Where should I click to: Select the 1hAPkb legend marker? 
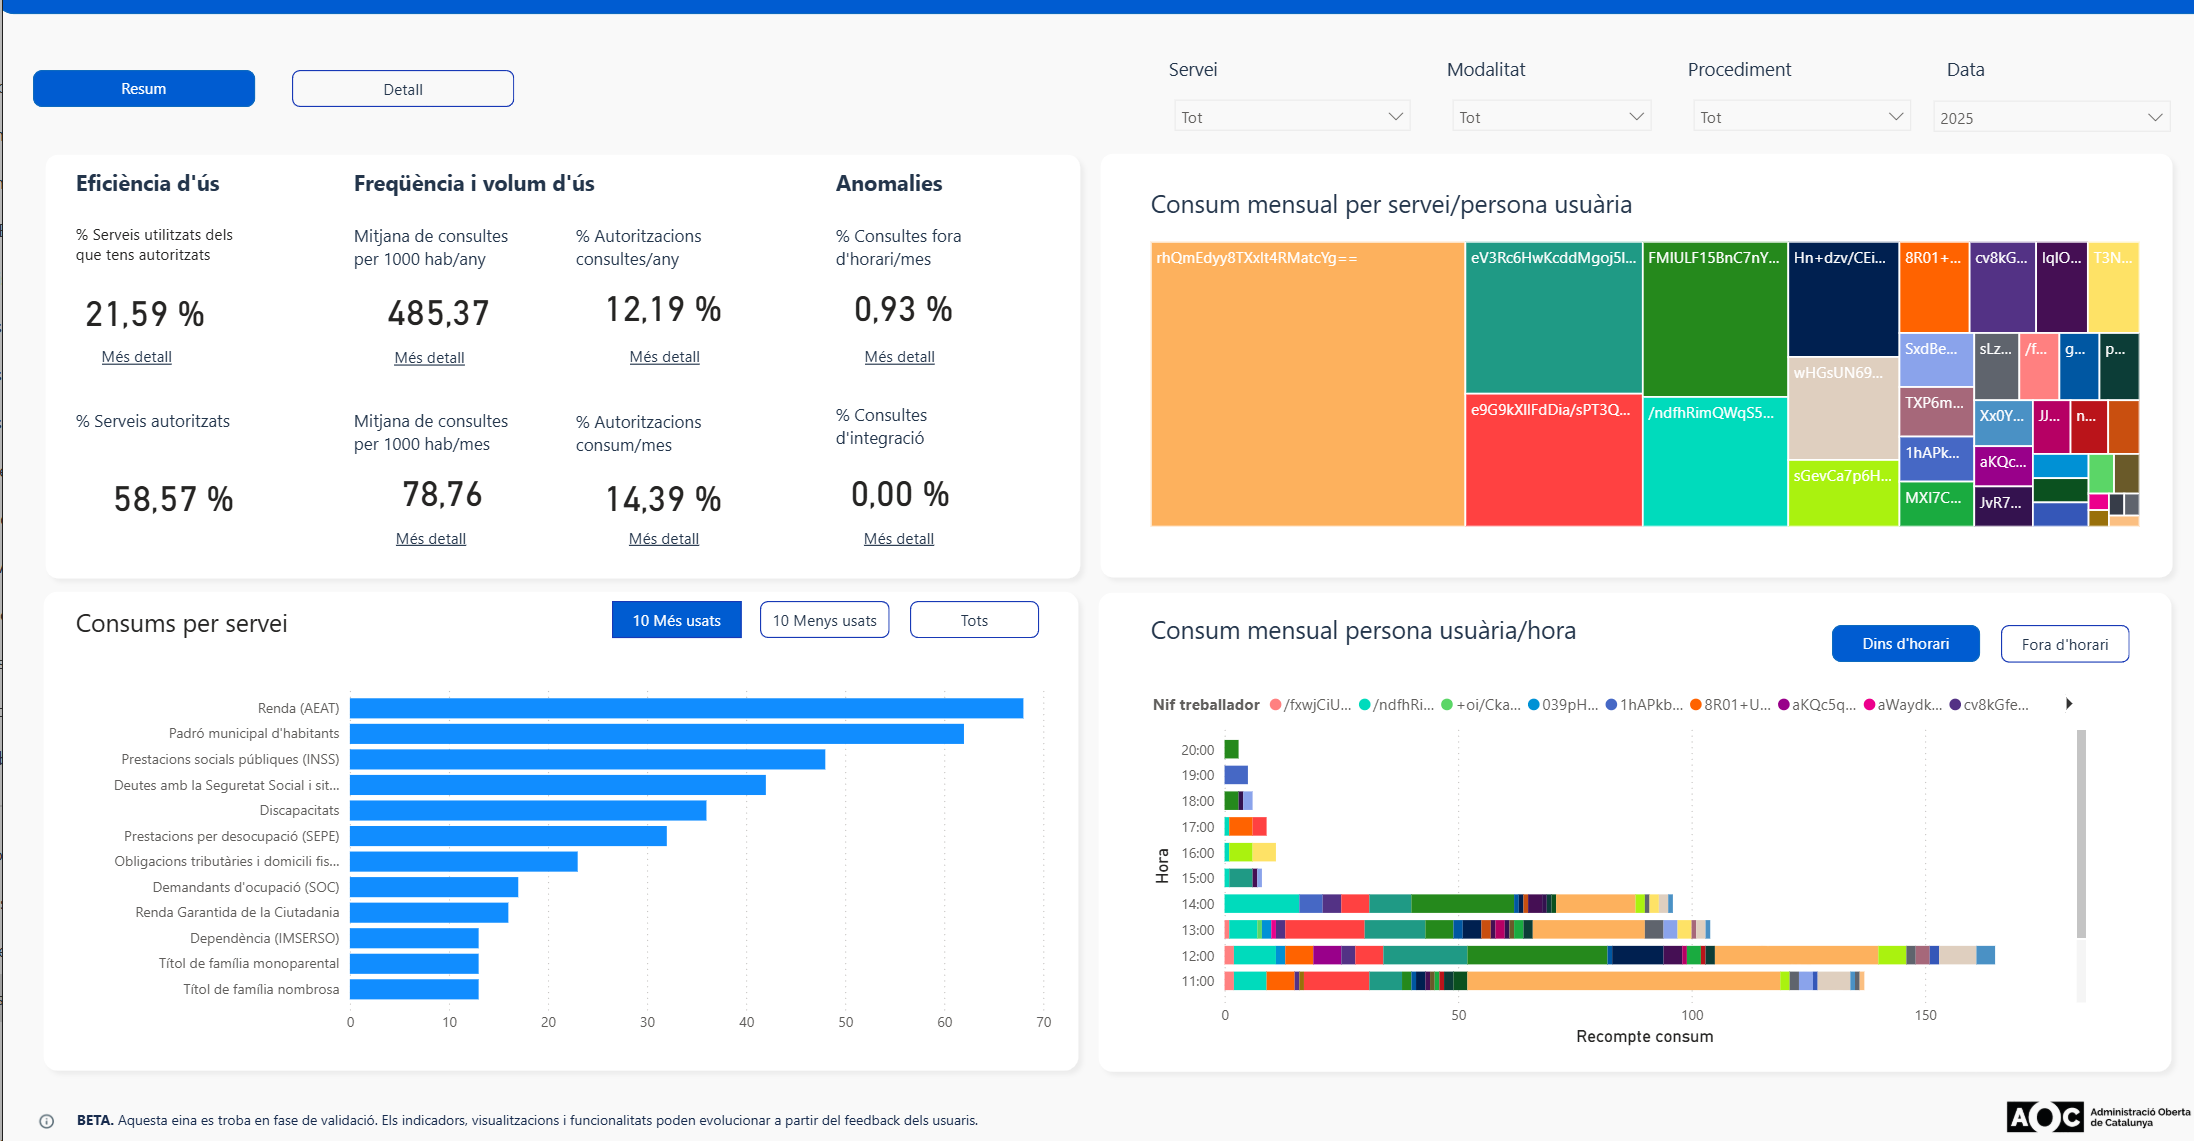click(x=1612, y=705)
